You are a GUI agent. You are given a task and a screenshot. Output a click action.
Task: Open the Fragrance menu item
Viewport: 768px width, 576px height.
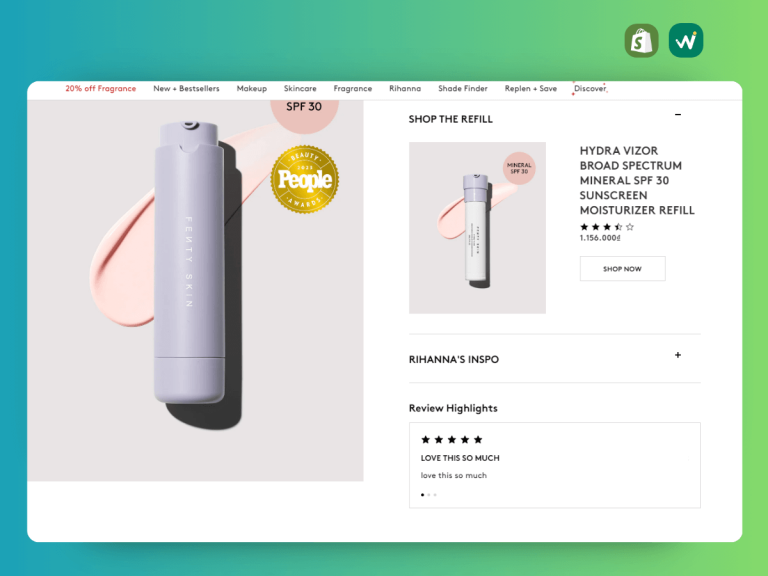[x=353, y=89]
